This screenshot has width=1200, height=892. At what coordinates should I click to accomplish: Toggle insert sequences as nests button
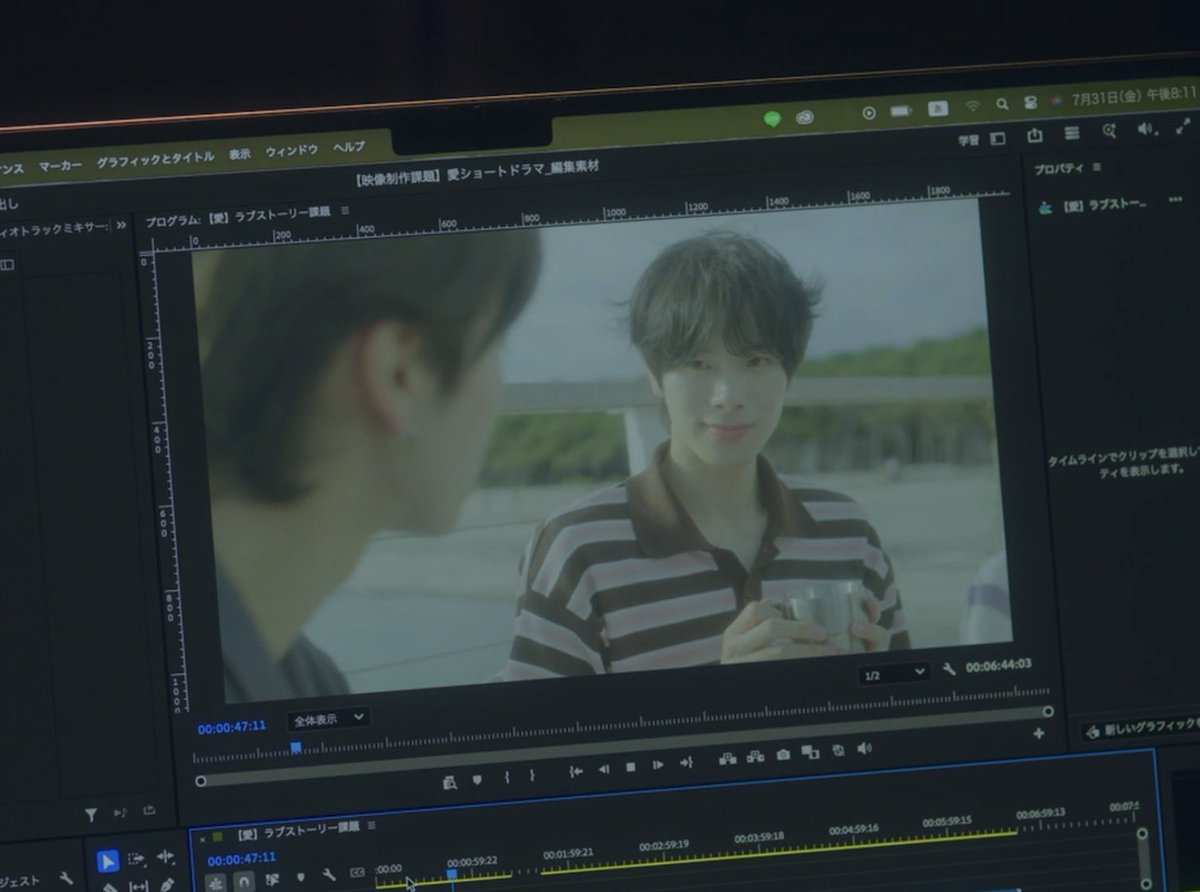pyautogui.click(x=215, y=883)
